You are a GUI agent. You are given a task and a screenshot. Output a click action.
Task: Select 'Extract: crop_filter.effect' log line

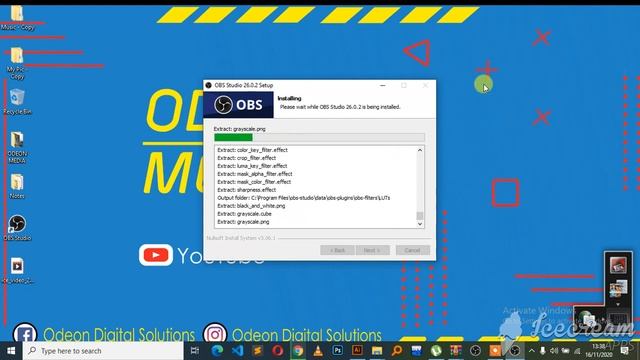247,158
